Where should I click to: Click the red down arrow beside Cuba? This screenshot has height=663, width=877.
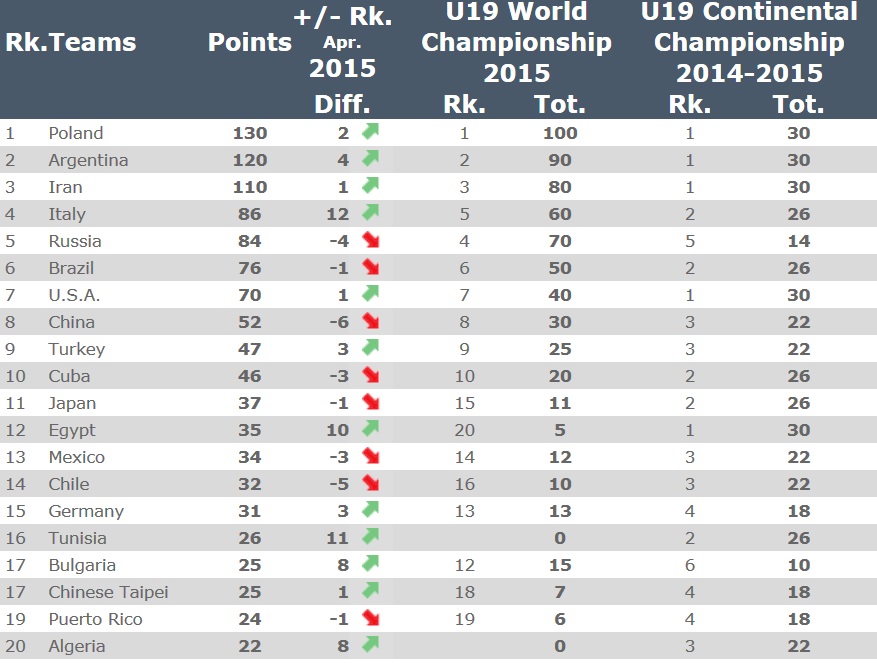tap(370, 374)
